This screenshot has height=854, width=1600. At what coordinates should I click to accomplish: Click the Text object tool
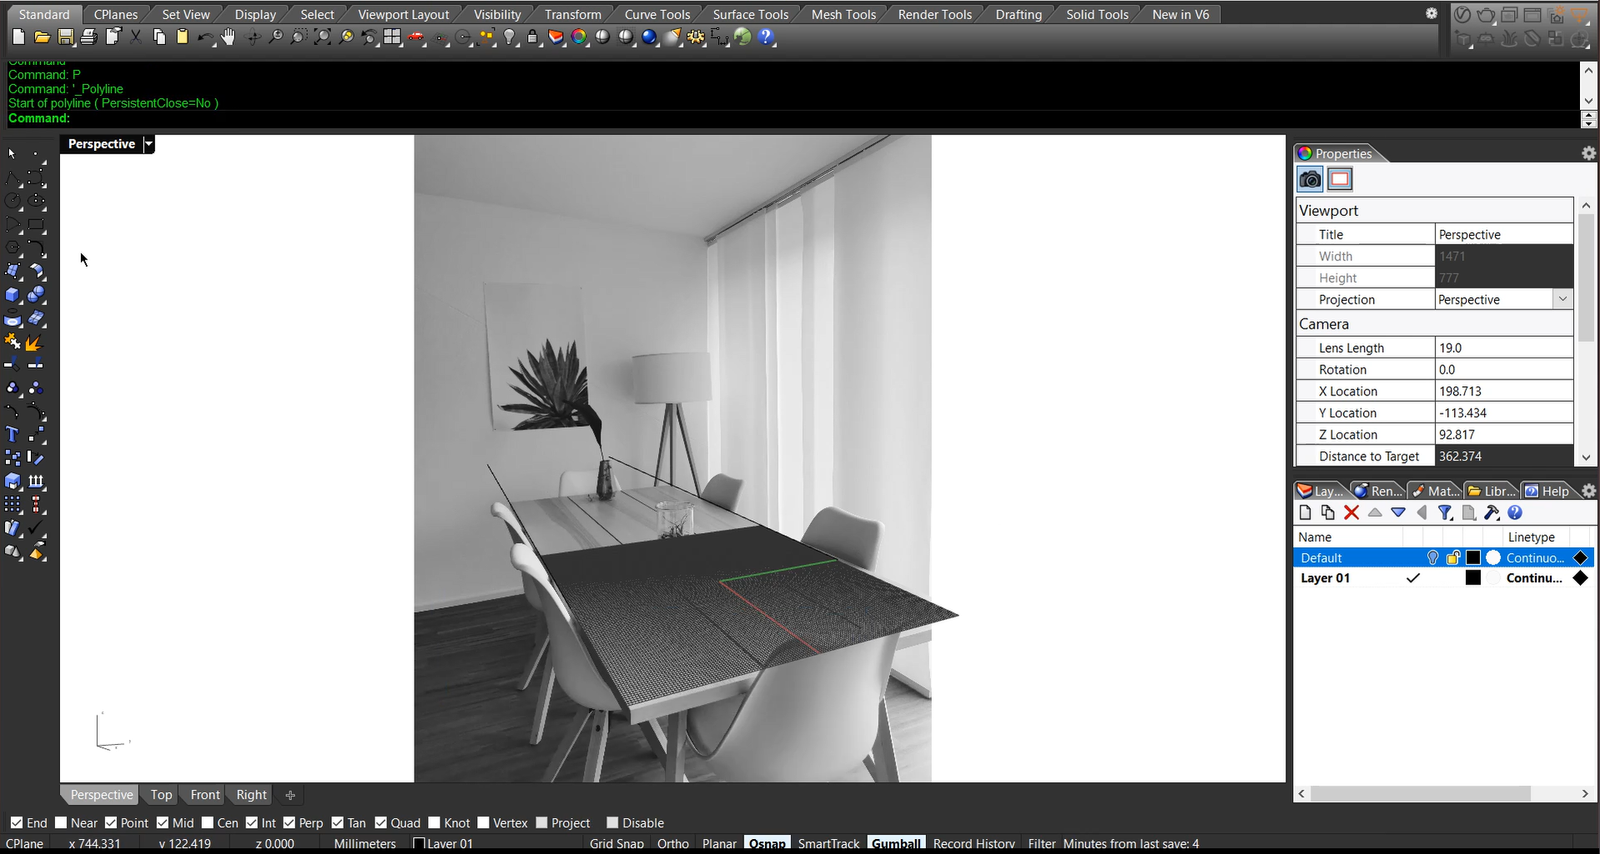[12, 434]
